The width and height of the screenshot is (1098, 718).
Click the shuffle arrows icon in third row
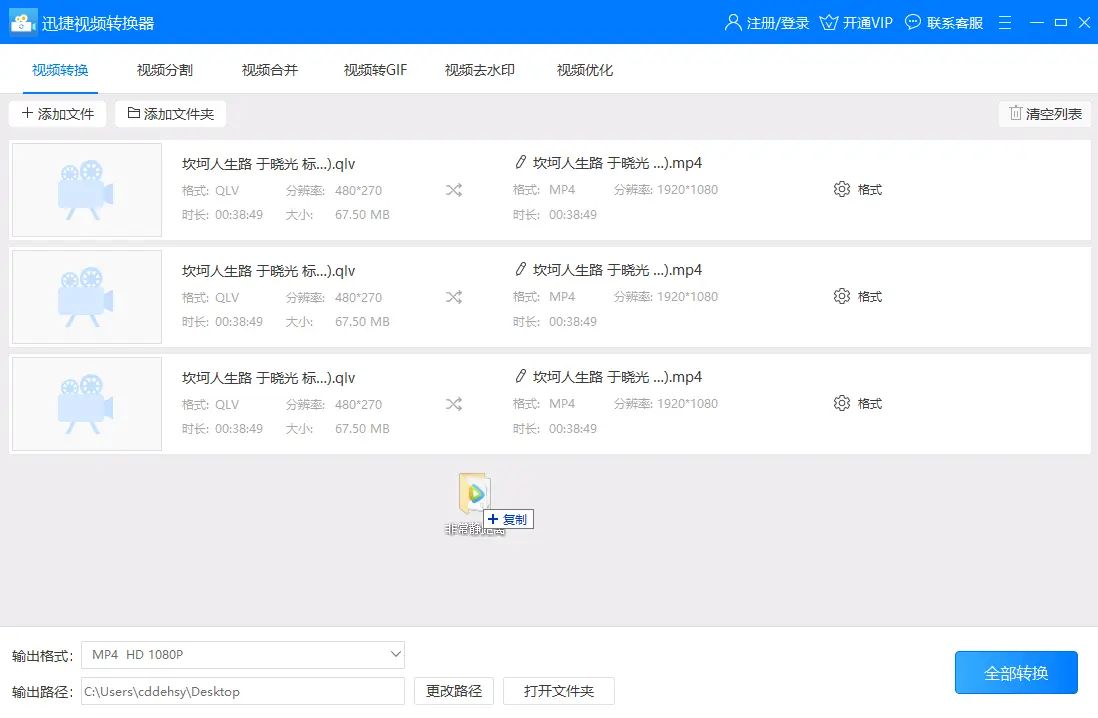click(x=454, y=404)
